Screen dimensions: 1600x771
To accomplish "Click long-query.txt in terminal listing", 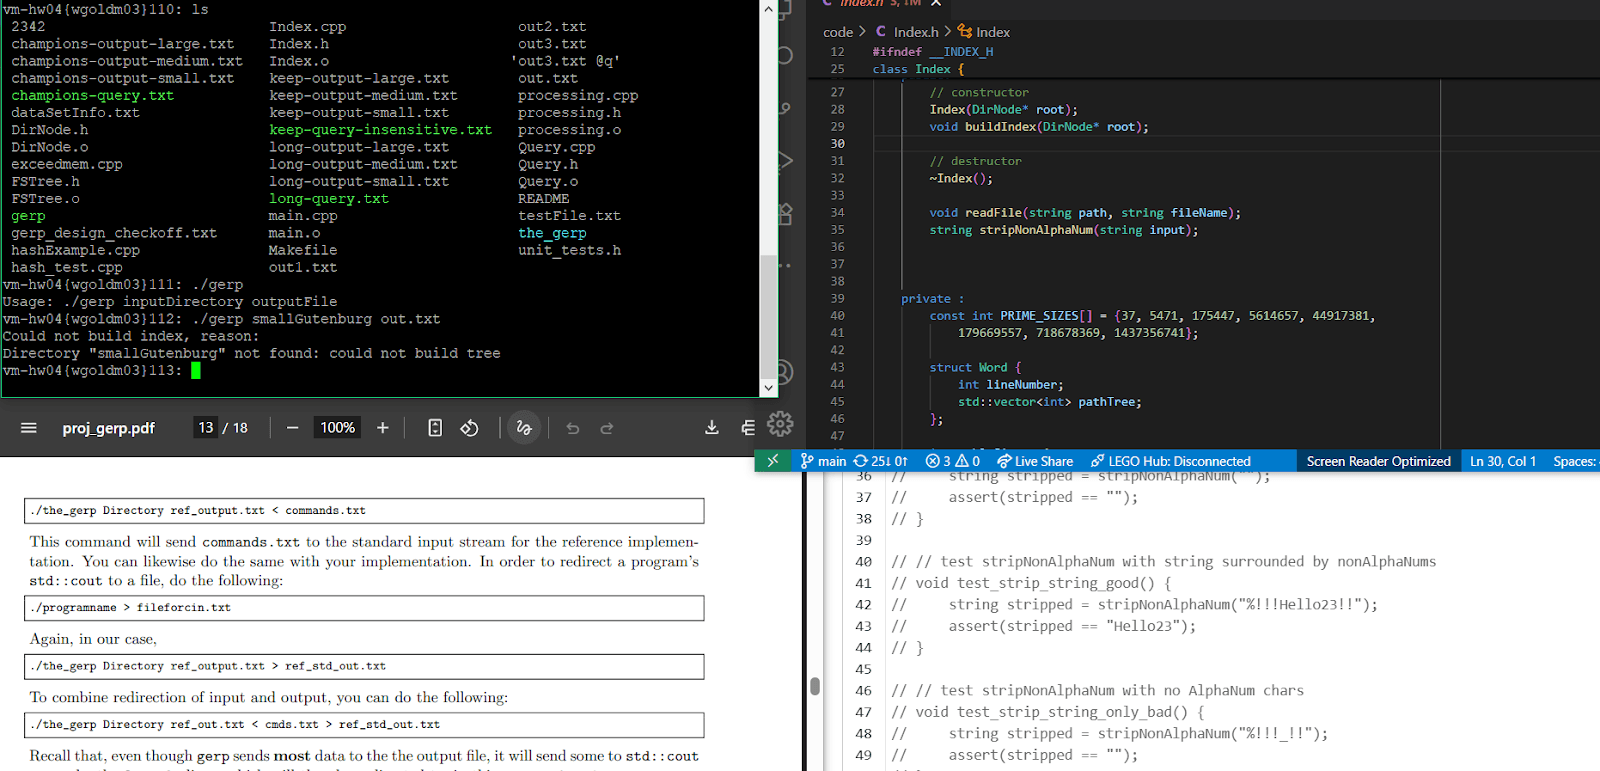I will [329, 199].
